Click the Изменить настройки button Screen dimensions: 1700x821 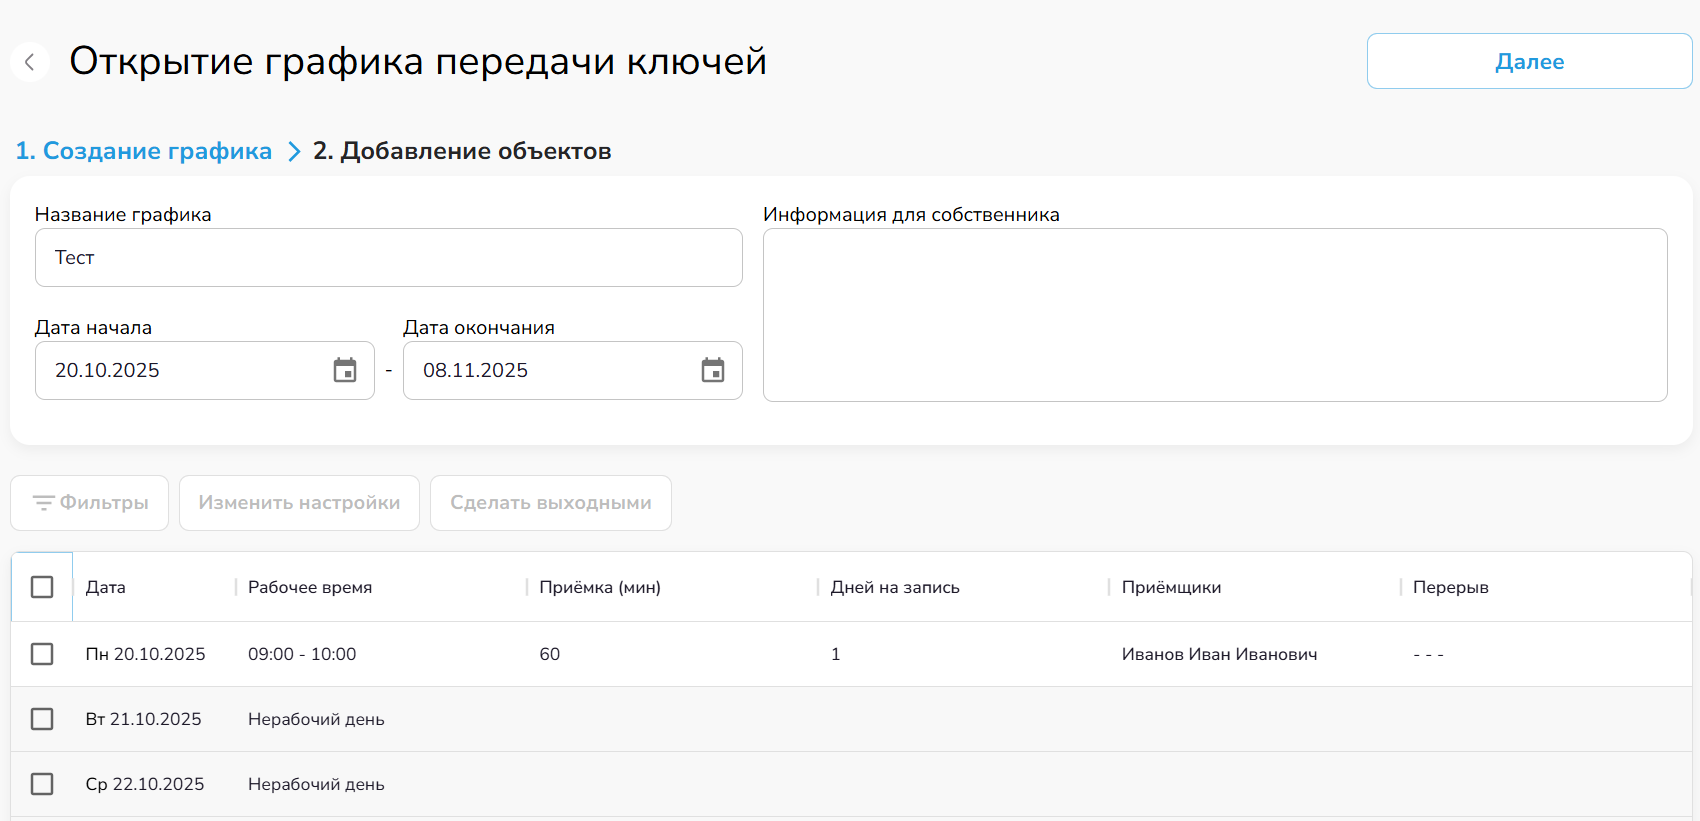point(299,503)
